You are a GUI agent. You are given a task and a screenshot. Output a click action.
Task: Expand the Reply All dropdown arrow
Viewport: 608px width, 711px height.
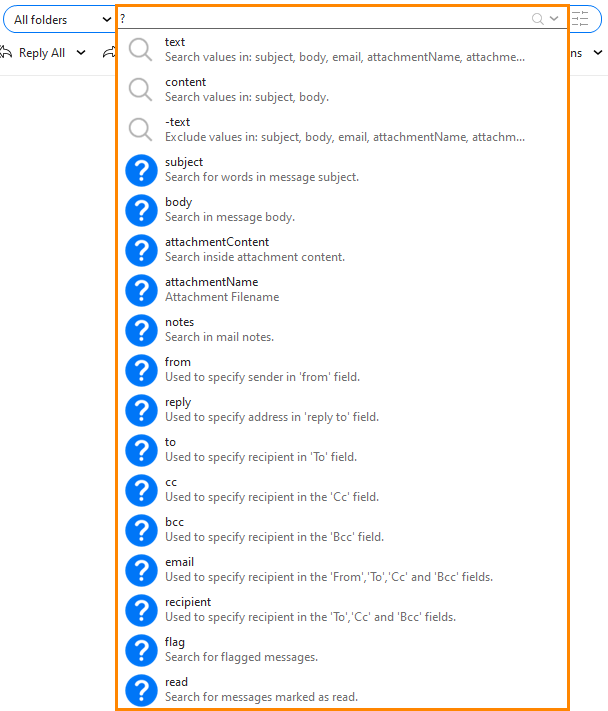click(81, 53)
